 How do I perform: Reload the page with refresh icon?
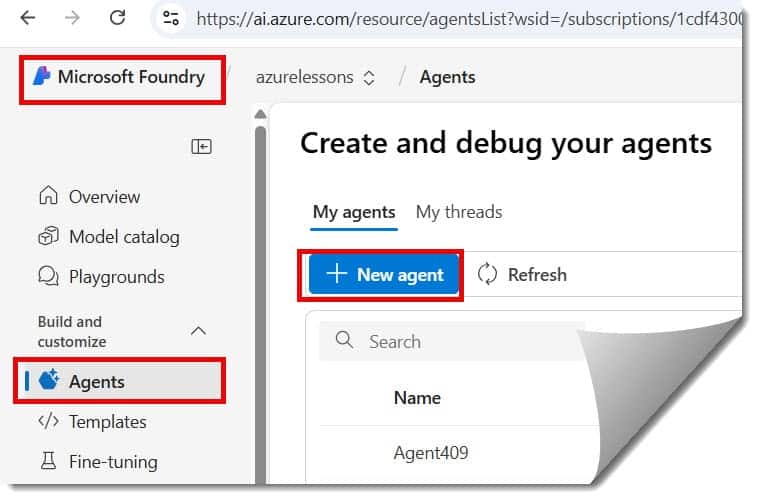coord(117,18)
